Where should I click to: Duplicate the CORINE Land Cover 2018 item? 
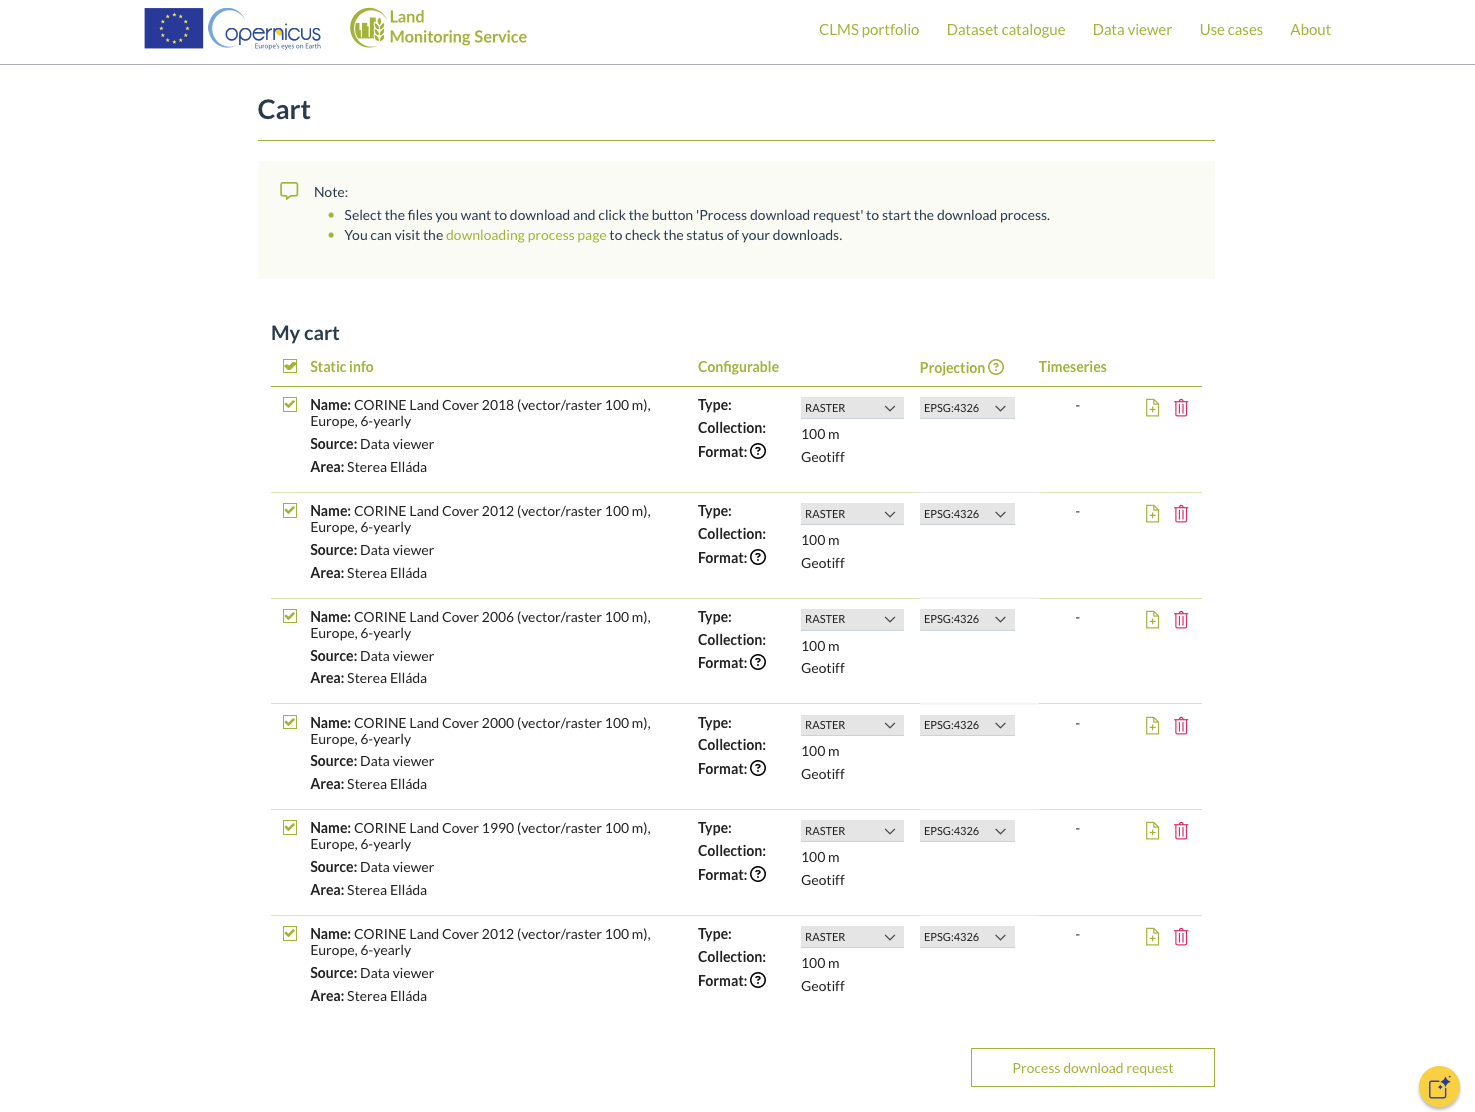click(1152, 408)
